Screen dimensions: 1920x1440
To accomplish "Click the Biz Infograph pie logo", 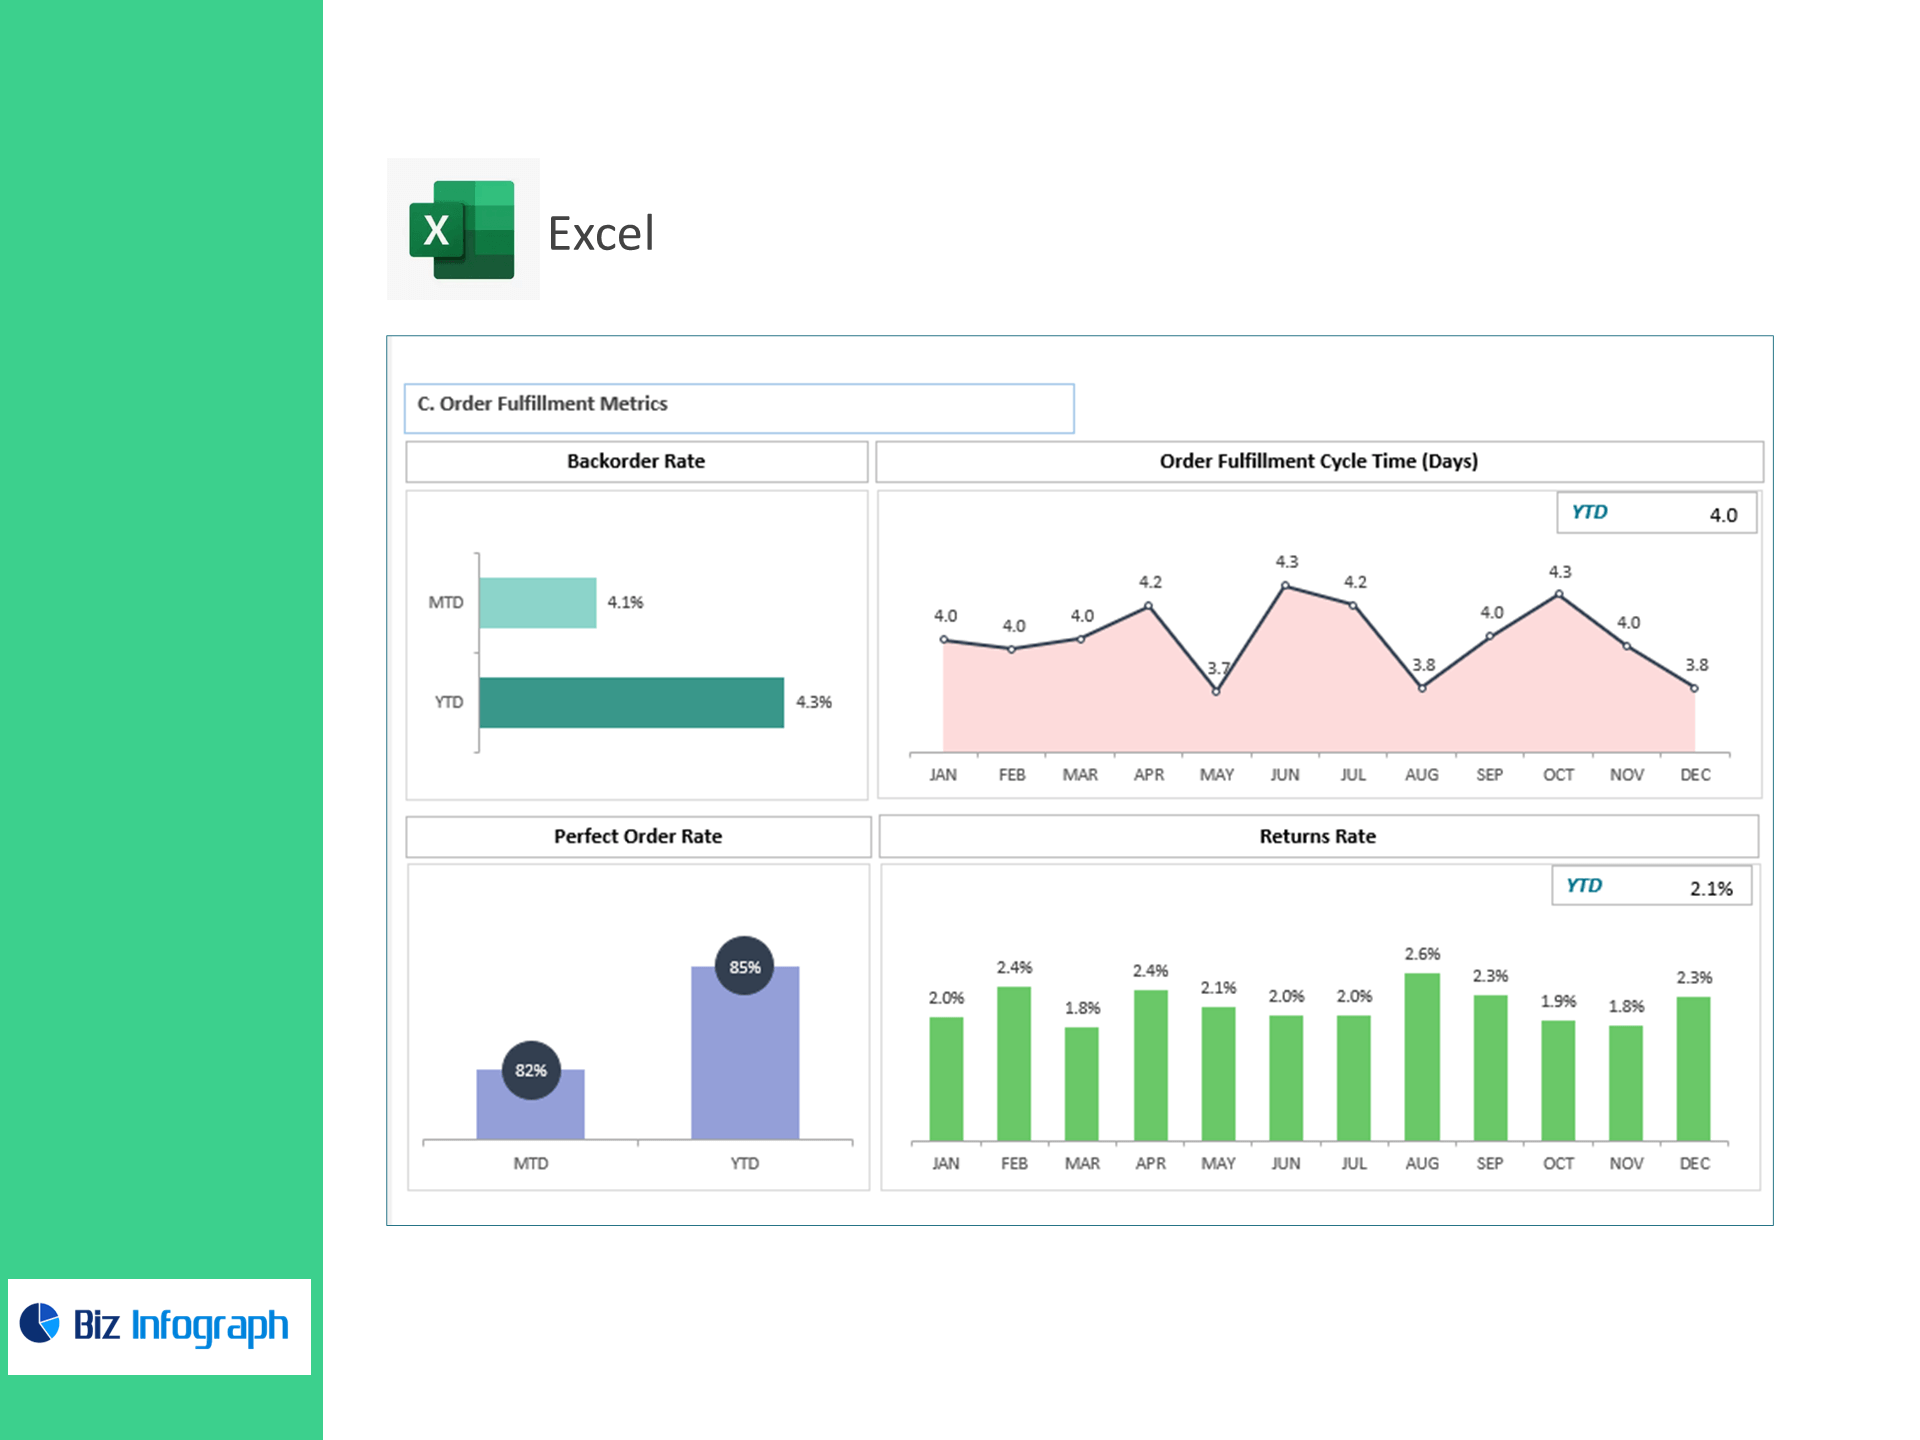I will pos(40,1322).
